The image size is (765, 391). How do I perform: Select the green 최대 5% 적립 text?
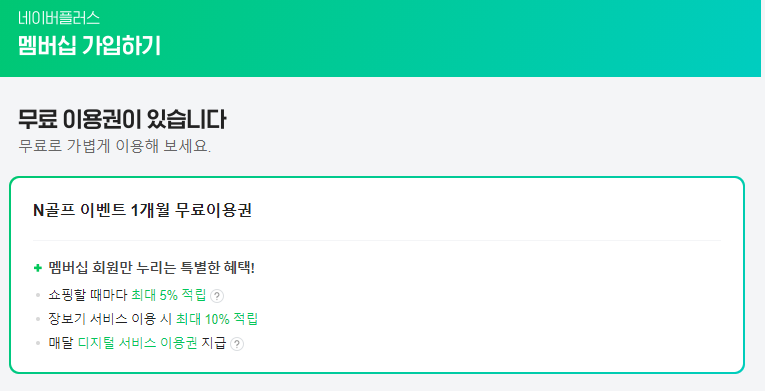[169, 295]
